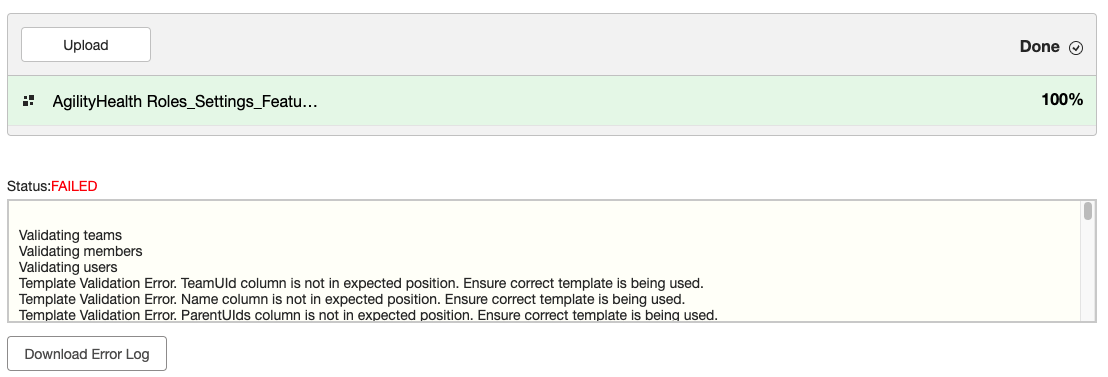
Task: Click the blank first line of error log
Action: pyautogui.click(x=546, y=219)
